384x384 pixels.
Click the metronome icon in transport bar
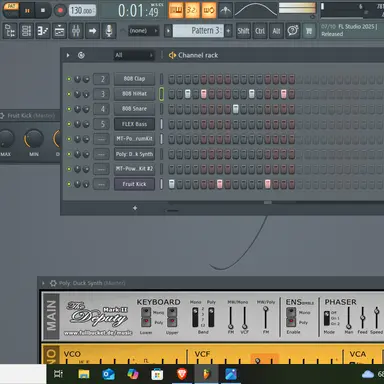pos(226,10)
